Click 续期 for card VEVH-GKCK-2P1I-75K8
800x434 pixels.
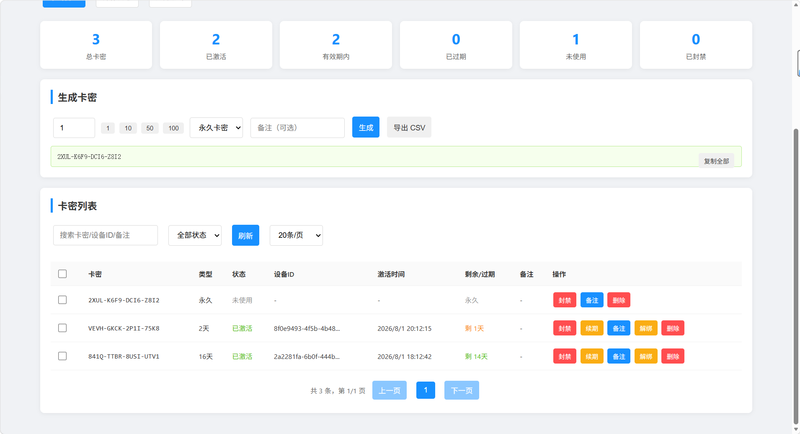(592, 328)
